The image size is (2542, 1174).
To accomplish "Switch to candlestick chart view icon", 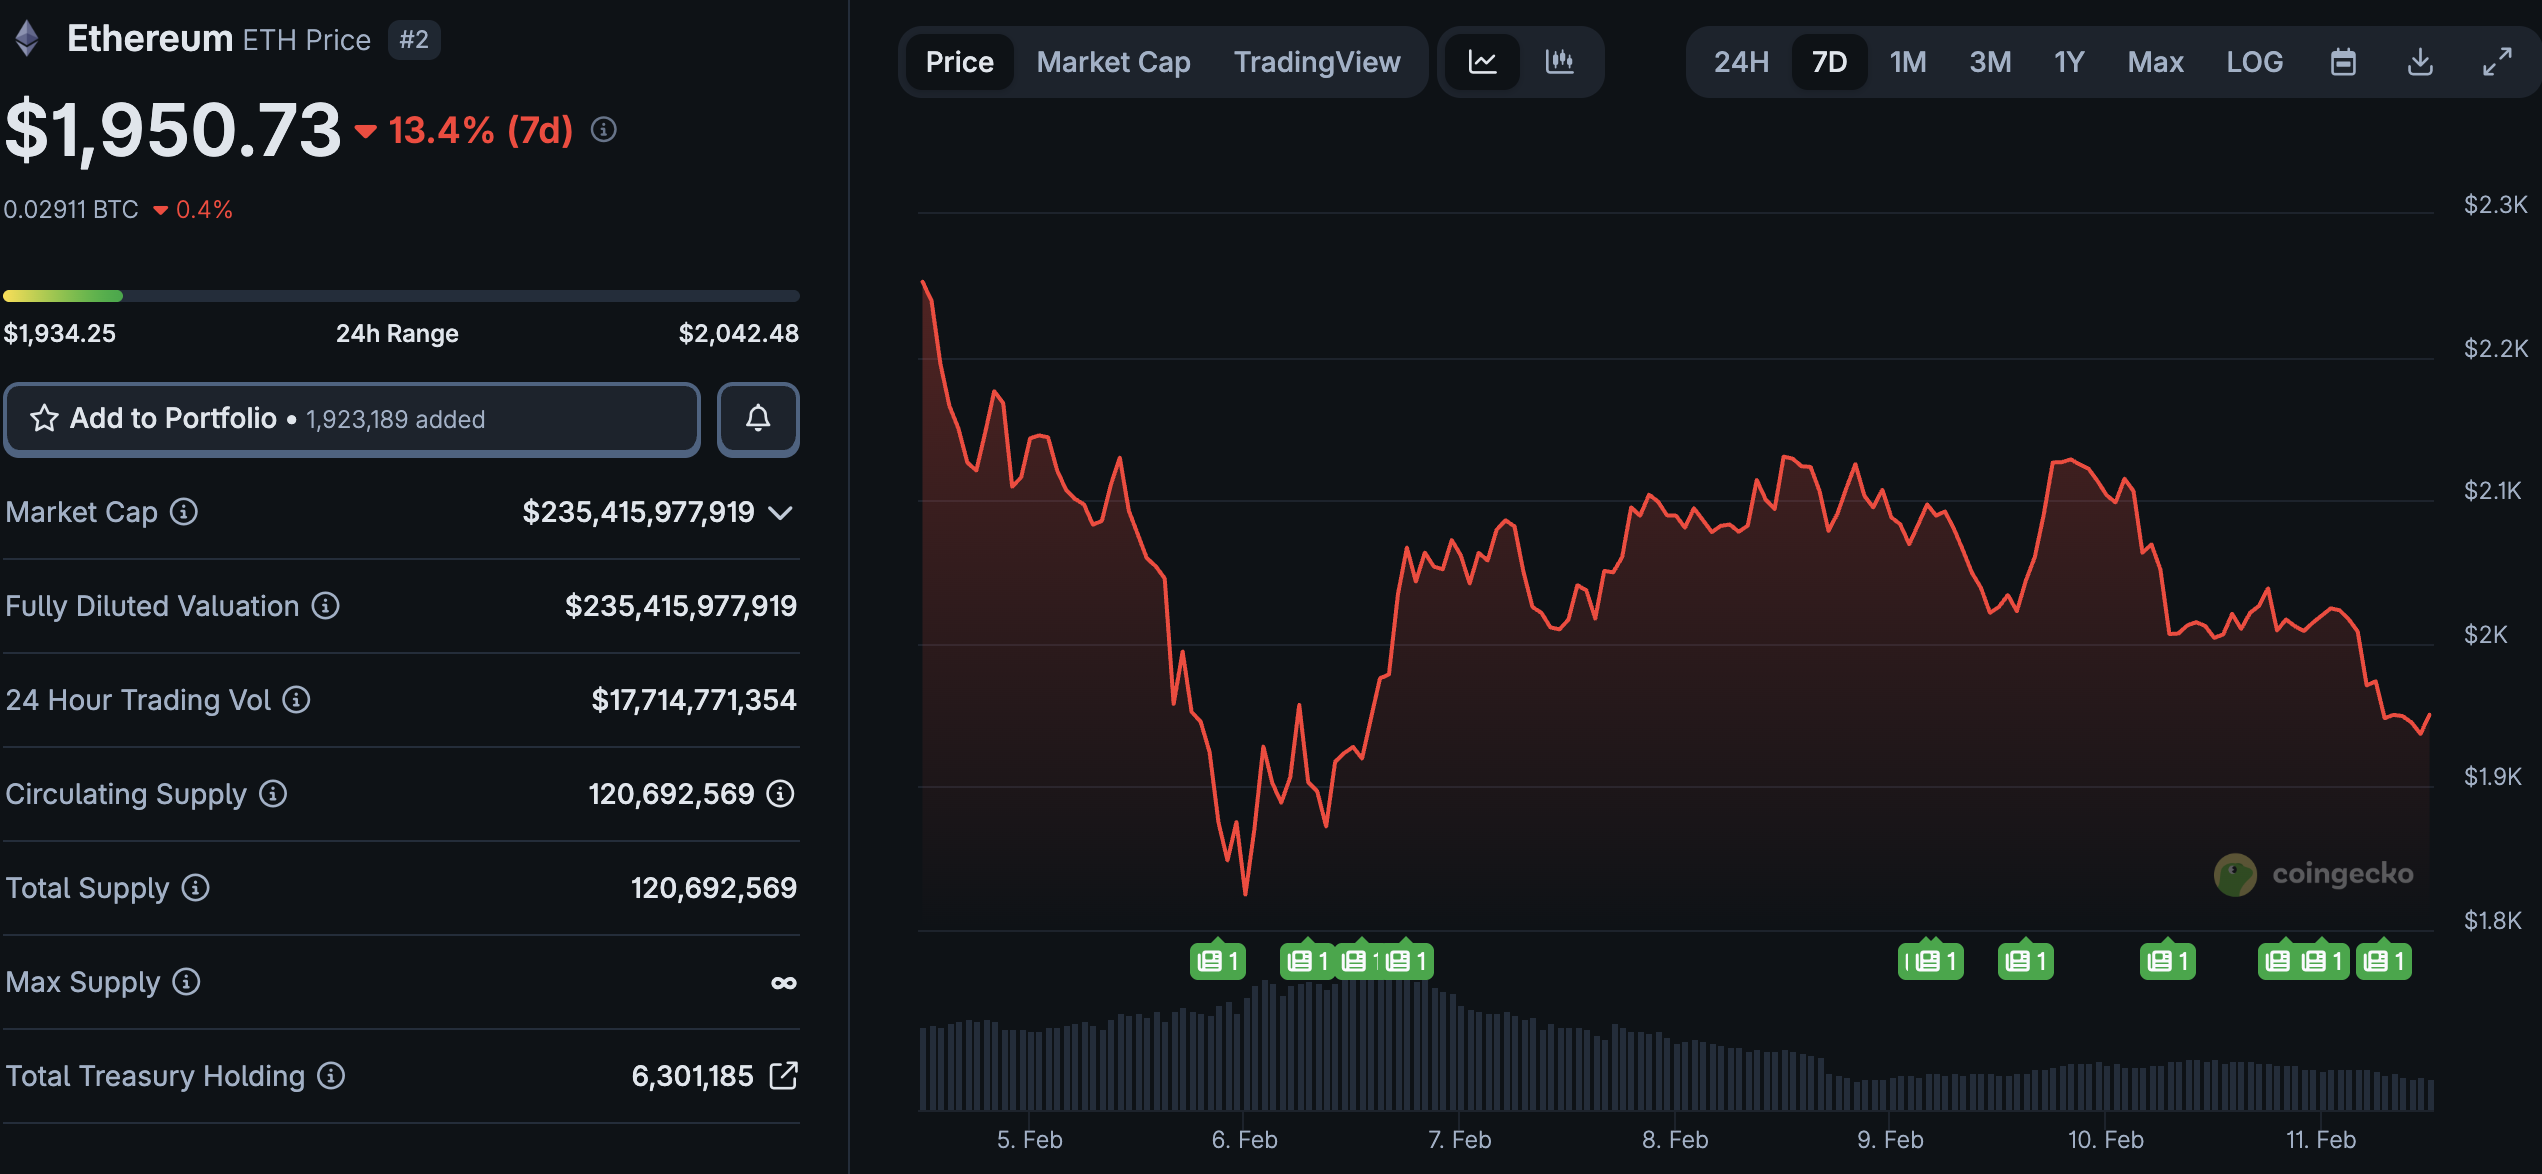I will (1559, 62).
